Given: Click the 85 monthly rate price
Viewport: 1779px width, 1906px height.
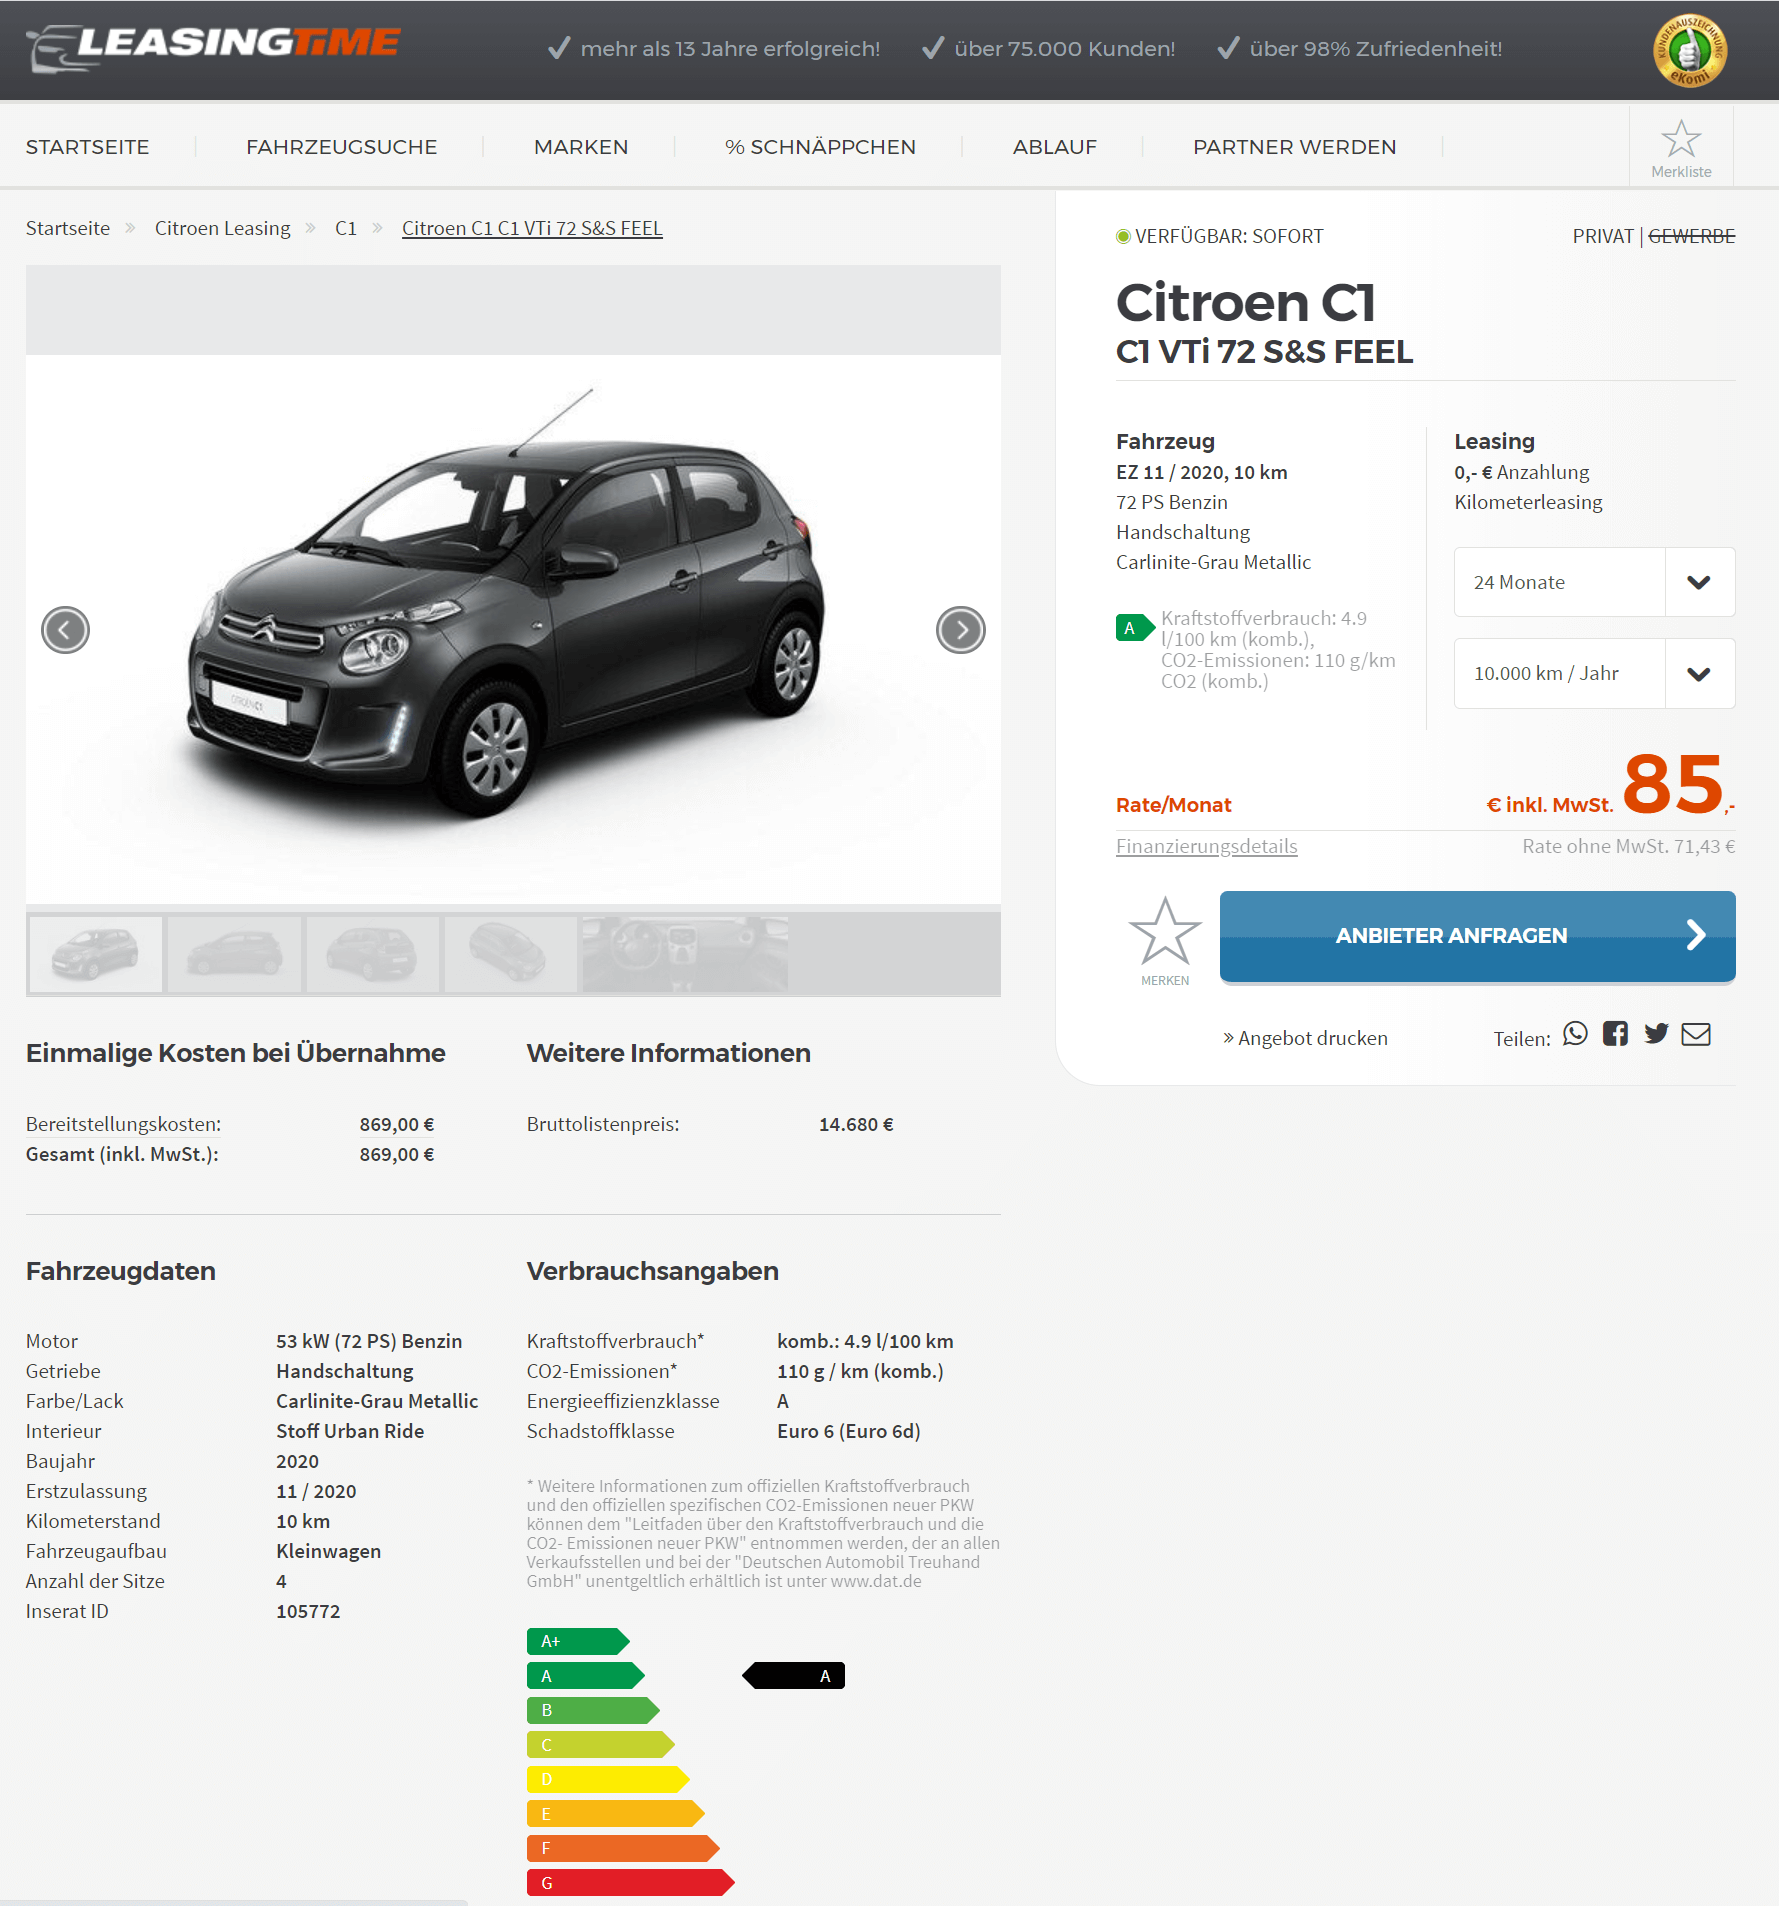Looking at the screenshot, I should pos(1673,784).
